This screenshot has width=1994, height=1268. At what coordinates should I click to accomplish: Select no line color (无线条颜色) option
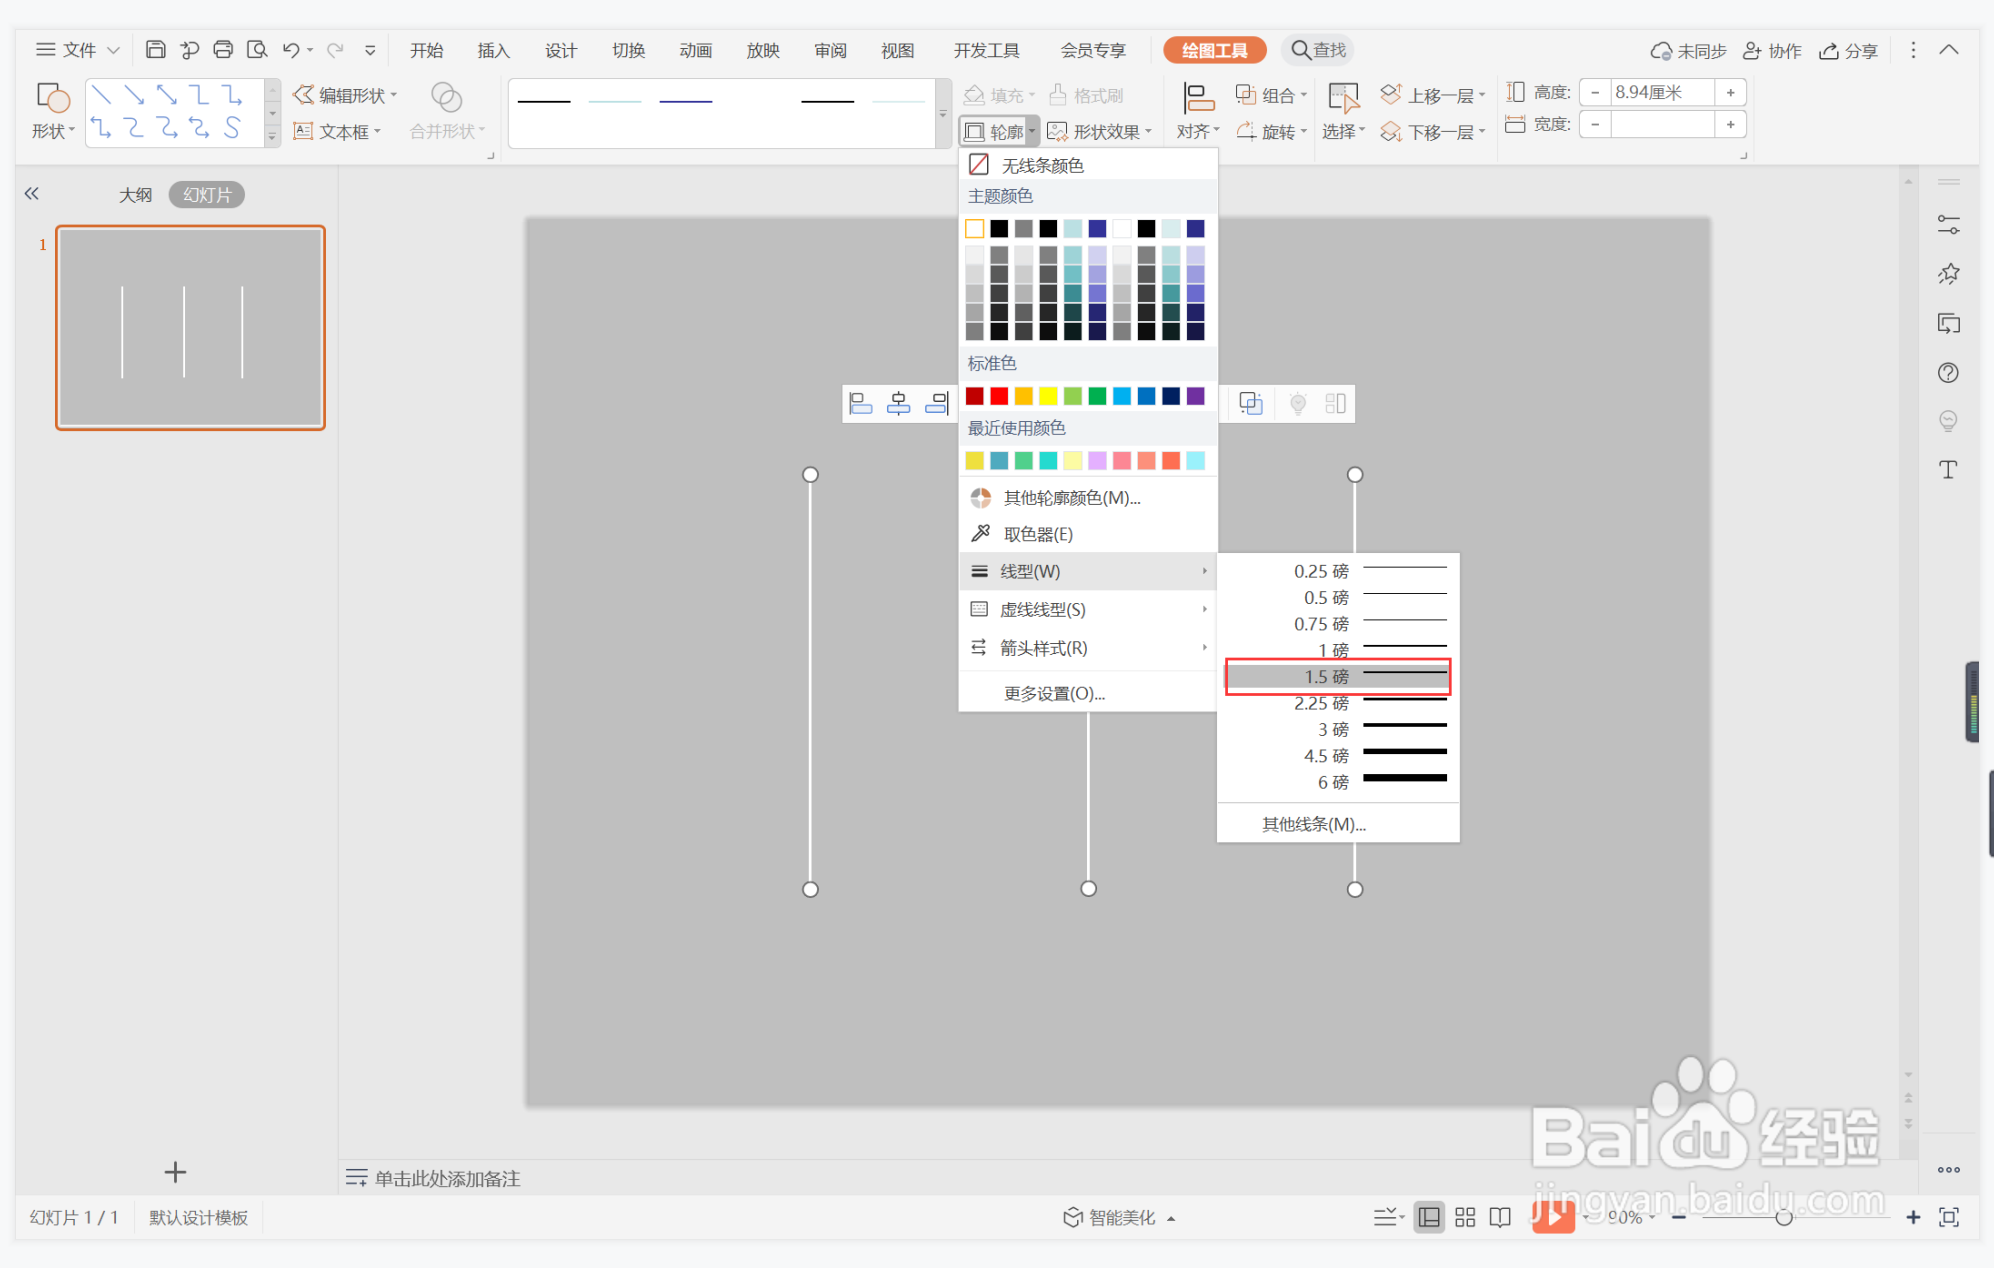point(1042,165)
